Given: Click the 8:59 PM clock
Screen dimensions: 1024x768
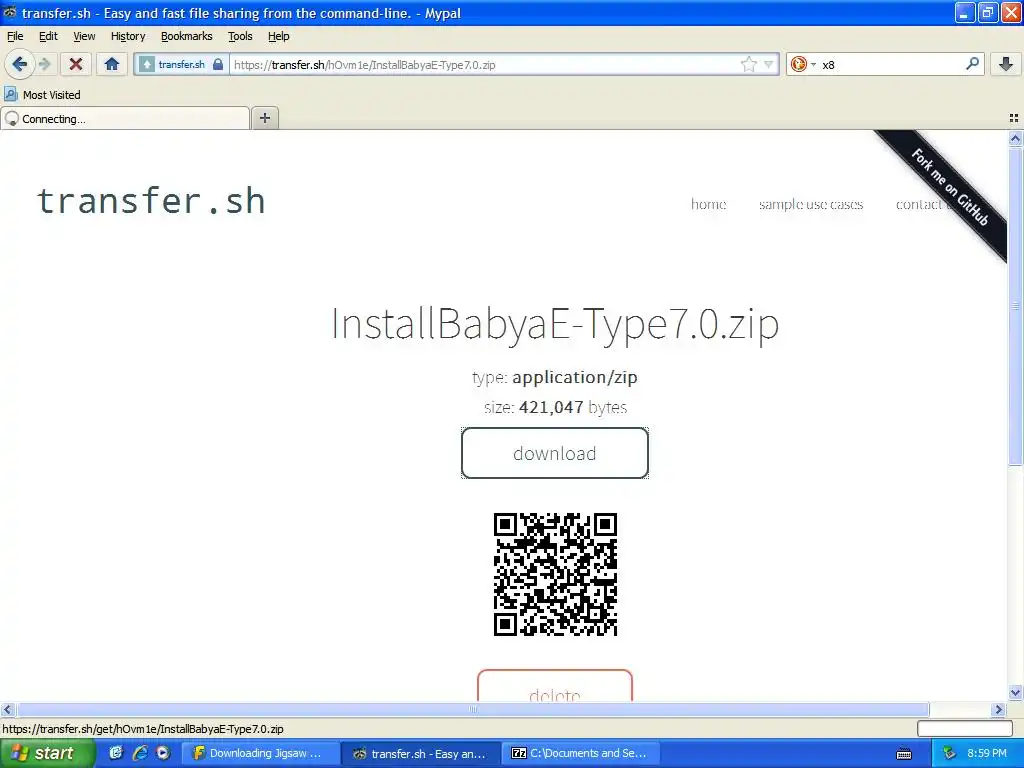Looking at the screenshot, I should pyautogui.click(x=987, y=754).
